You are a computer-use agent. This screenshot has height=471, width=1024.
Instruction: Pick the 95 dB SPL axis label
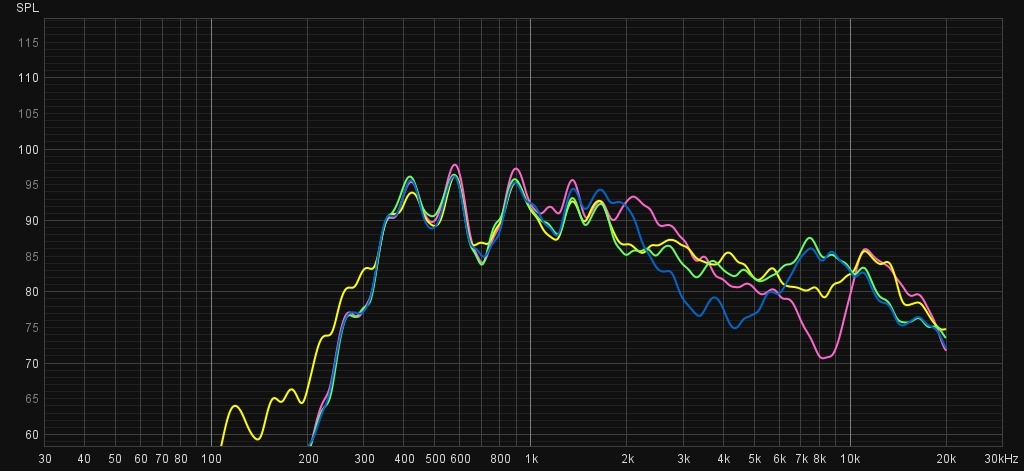point(33,185)
